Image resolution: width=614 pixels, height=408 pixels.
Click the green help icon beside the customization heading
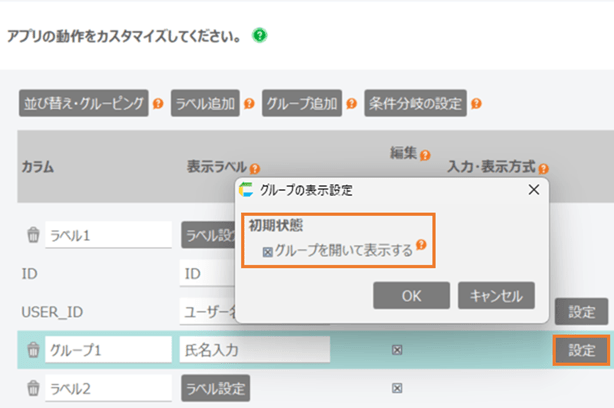(260, 36)
